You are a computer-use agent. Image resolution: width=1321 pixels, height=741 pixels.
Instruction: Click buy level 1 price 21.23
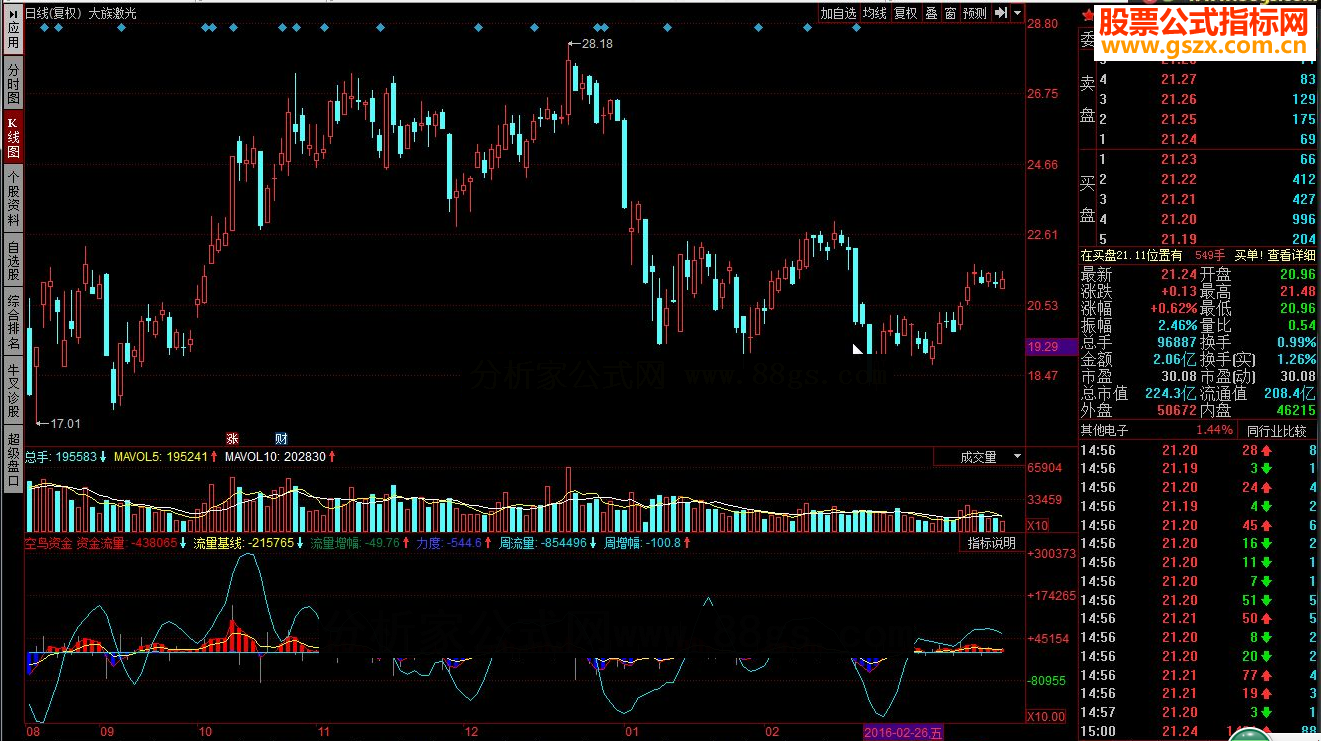[x=1179, y=159]
